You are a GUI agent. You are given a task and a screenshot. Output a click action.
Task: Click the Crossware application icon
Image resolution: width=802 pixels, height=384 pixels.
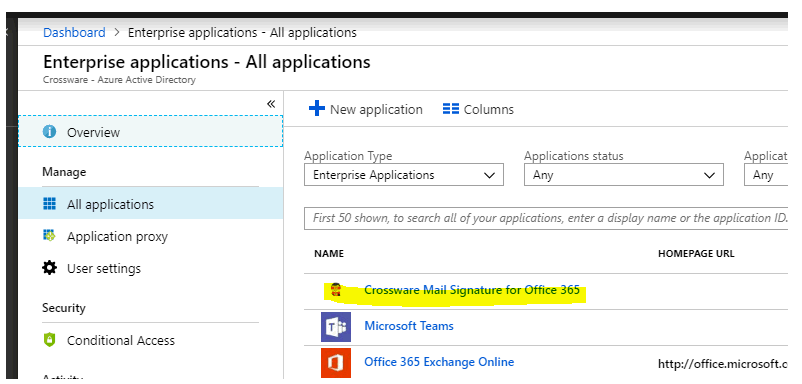[x=335, y=290]
